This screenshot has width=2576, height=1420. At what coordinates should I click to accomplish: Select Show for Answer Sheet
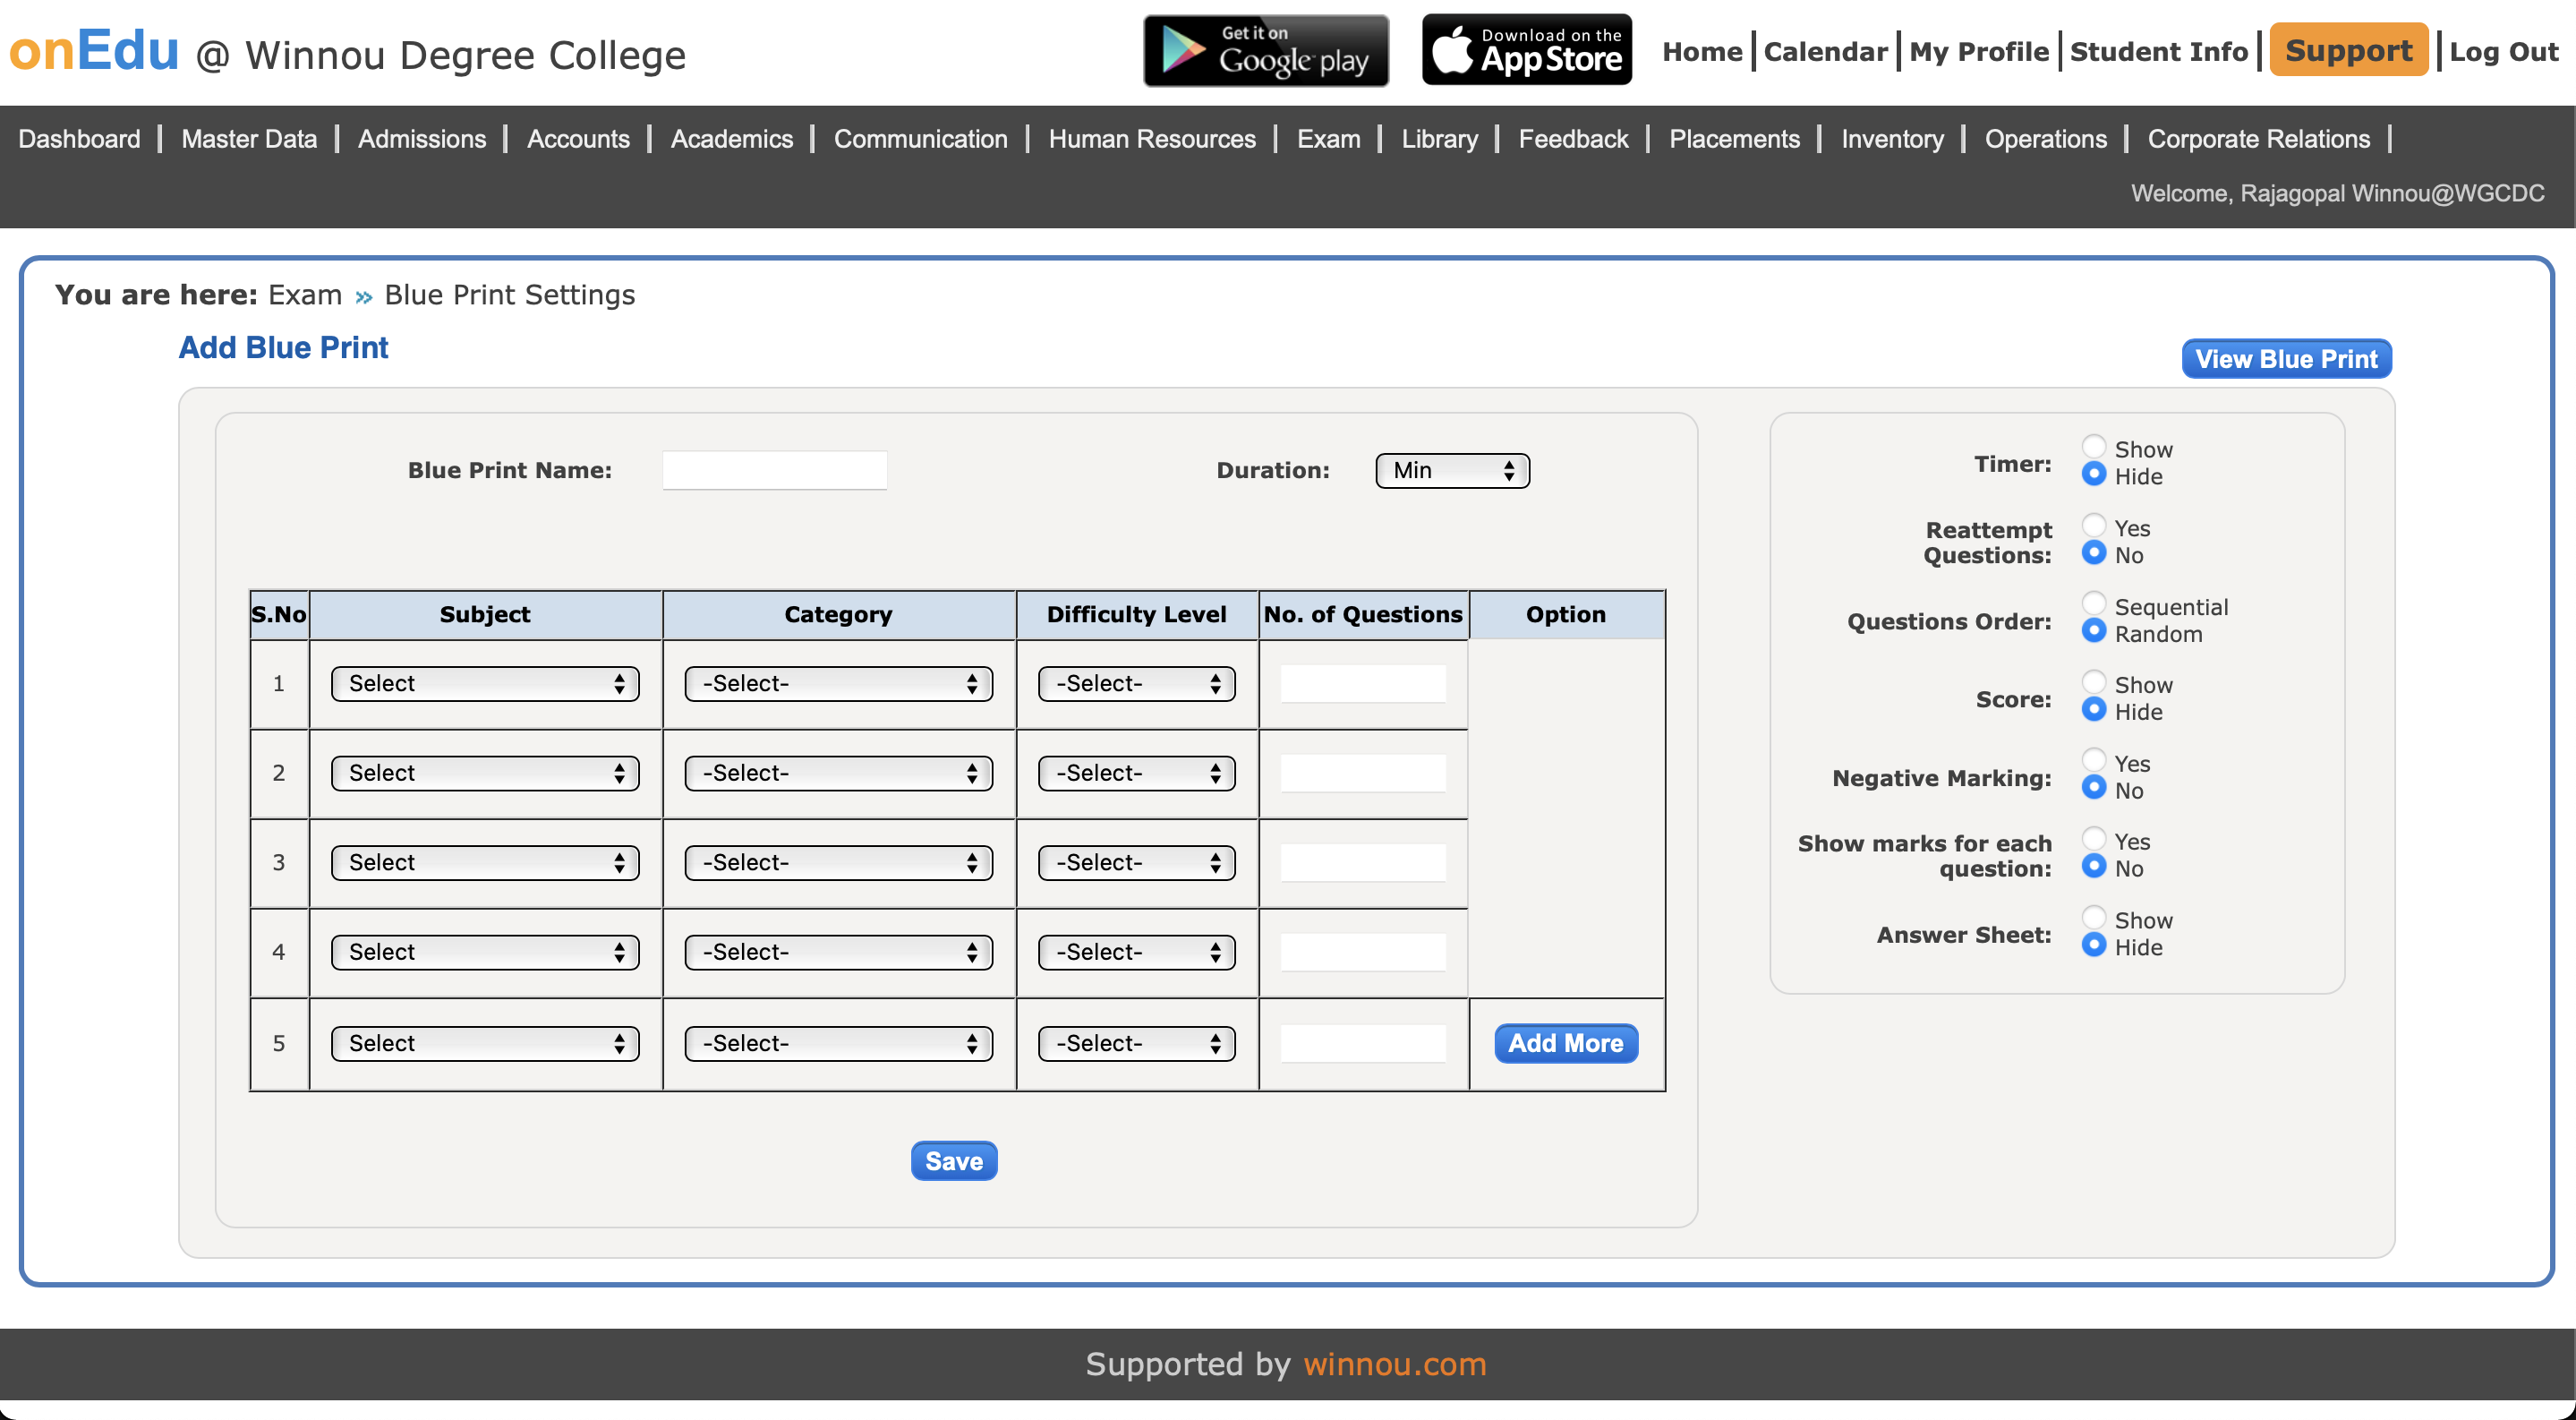2093,918
